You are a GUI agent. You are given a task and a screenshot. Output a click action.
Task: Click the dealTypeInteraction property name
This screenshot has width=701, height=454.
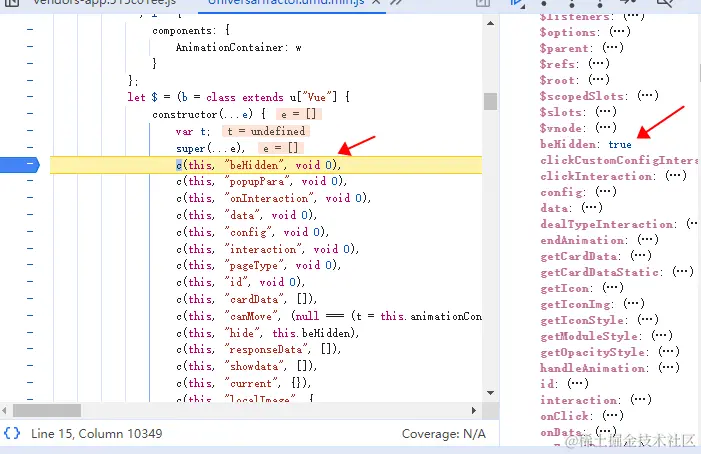coord(607,224)
